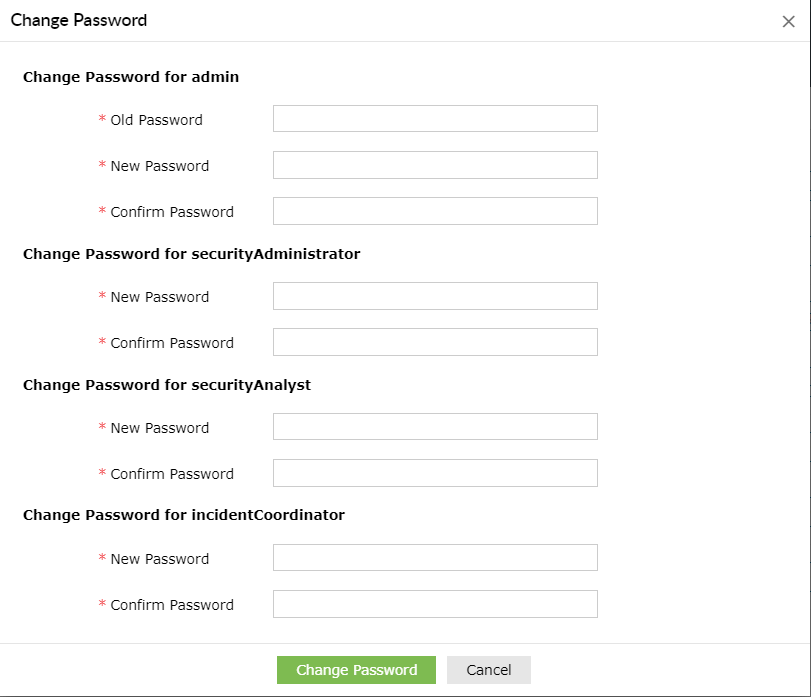Click the Change Password dialog title
This screenshot has width=811, height=697.
(78, 20)
